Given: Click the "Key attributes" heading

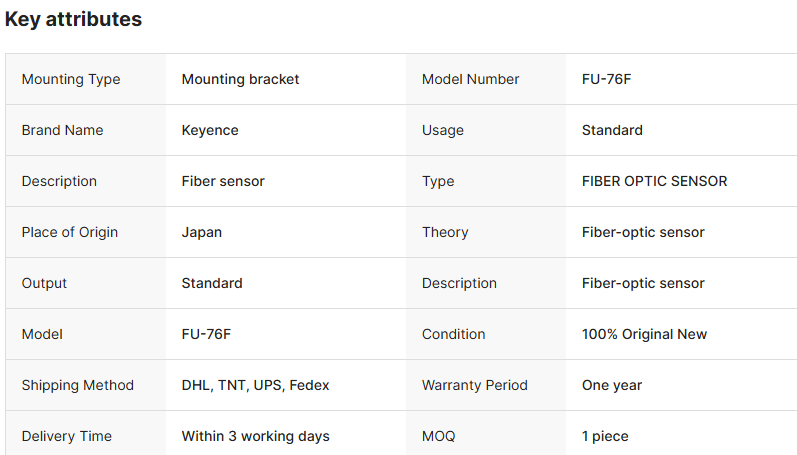Looking at the screenshot, I should [x=73, y=19].
